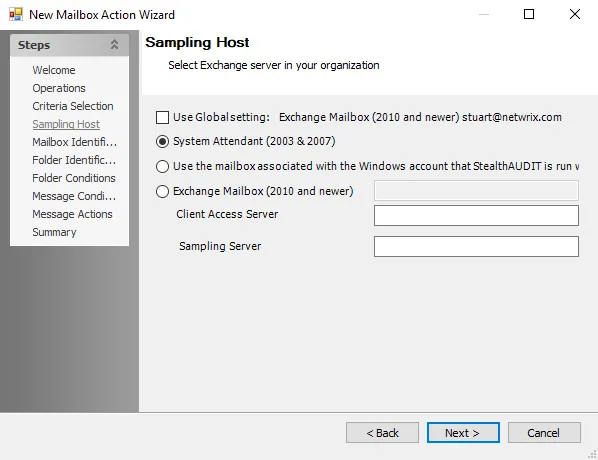
Task: Open the Folder Identification step
Action: 74,160
